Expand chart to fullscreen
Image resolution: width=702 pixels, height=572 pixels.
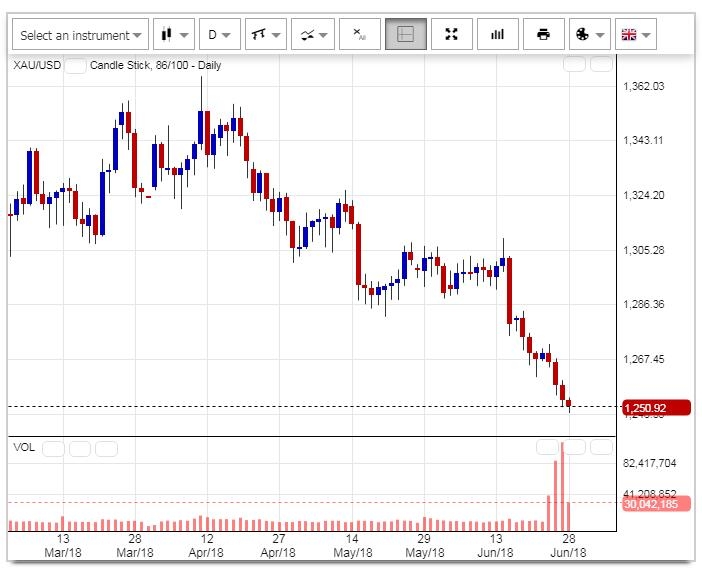click(451, 35)
